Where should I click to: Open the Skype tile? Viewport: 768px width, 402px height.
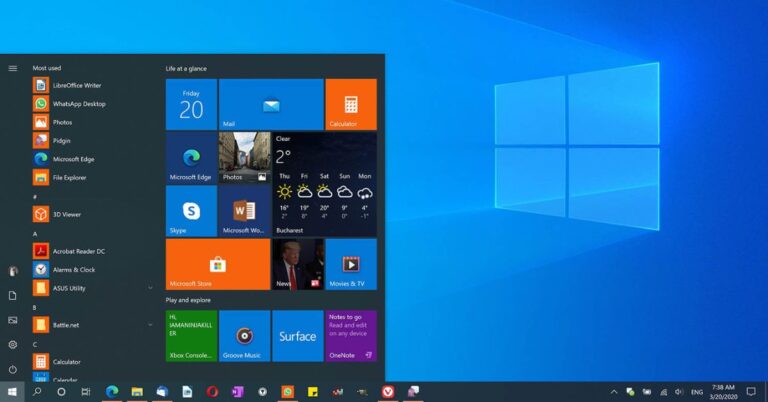[x=191, y=211]
